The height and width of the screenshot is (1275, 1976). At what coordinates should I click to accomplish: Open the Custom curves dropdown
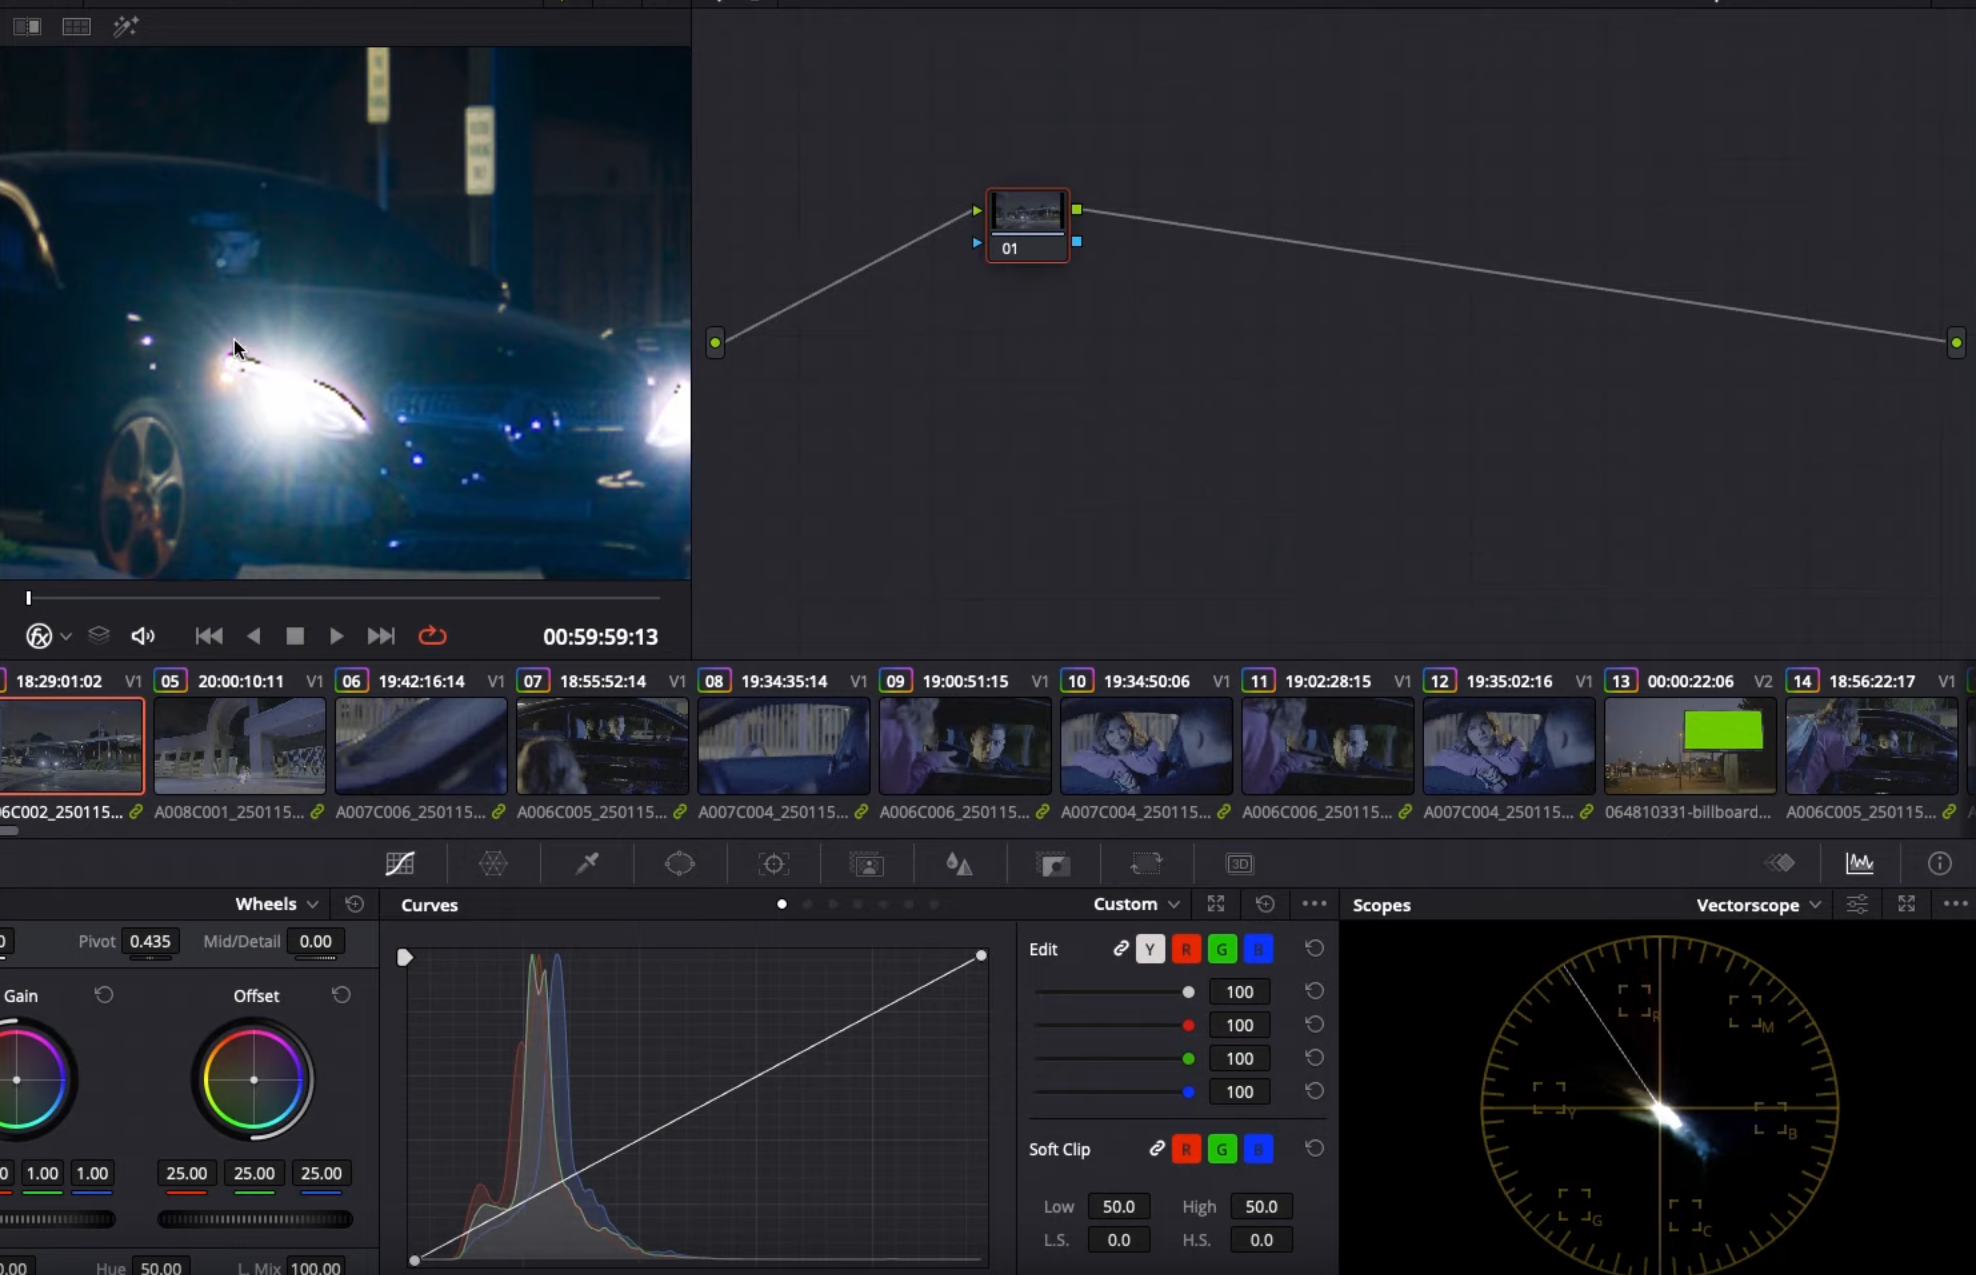point(1136,904)
